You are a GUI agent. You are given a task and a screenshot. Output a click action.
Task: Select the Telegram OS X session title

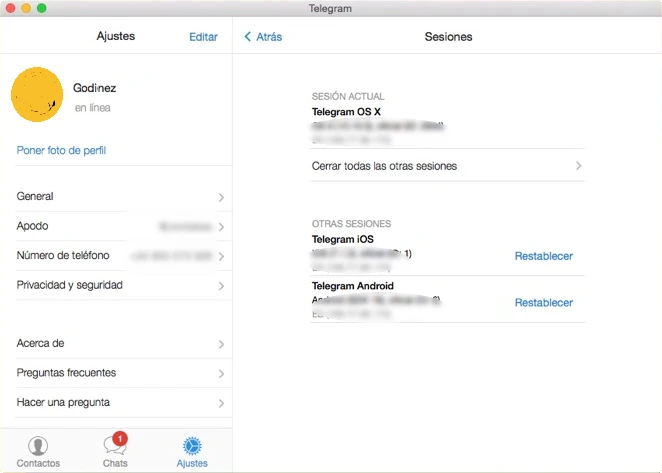tap(346, 112)
